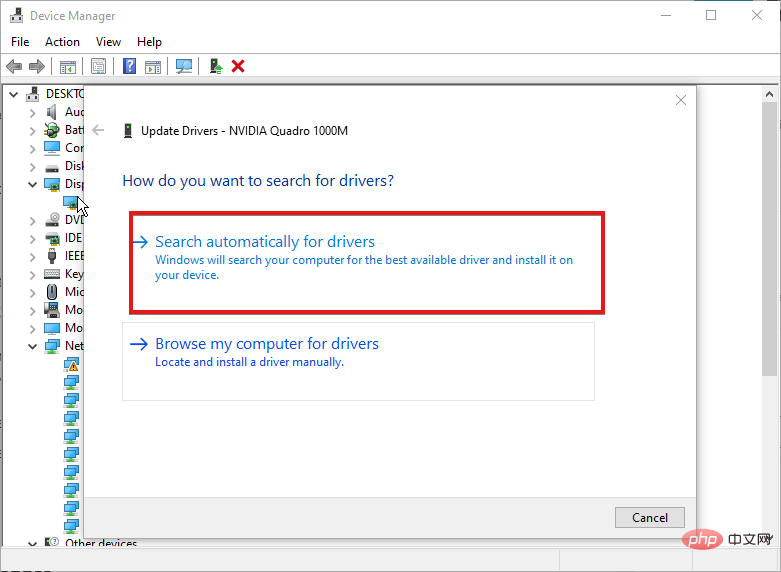Choose Browse my computer for drivers
The width and height of the screenshot is (781, 572).
(x=358, y=361)
